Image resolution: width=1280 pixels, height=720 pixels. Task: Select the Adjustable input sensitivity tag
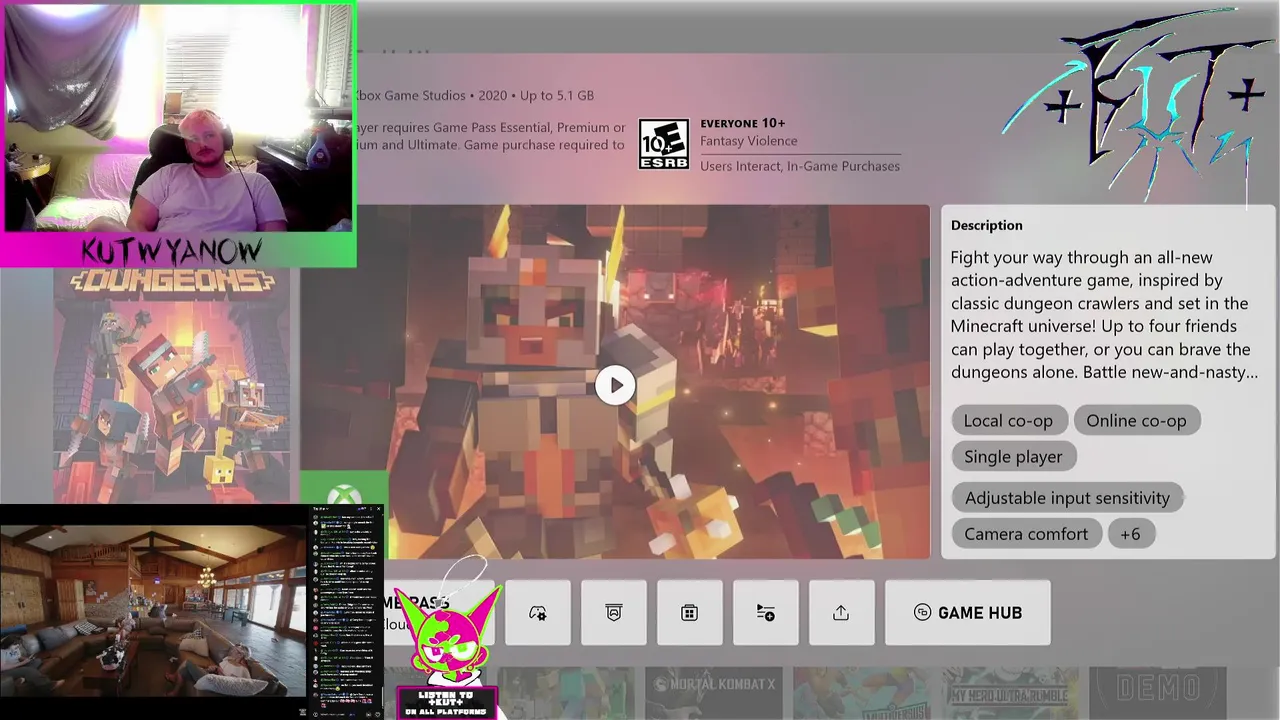click(x=1067, y=498)
